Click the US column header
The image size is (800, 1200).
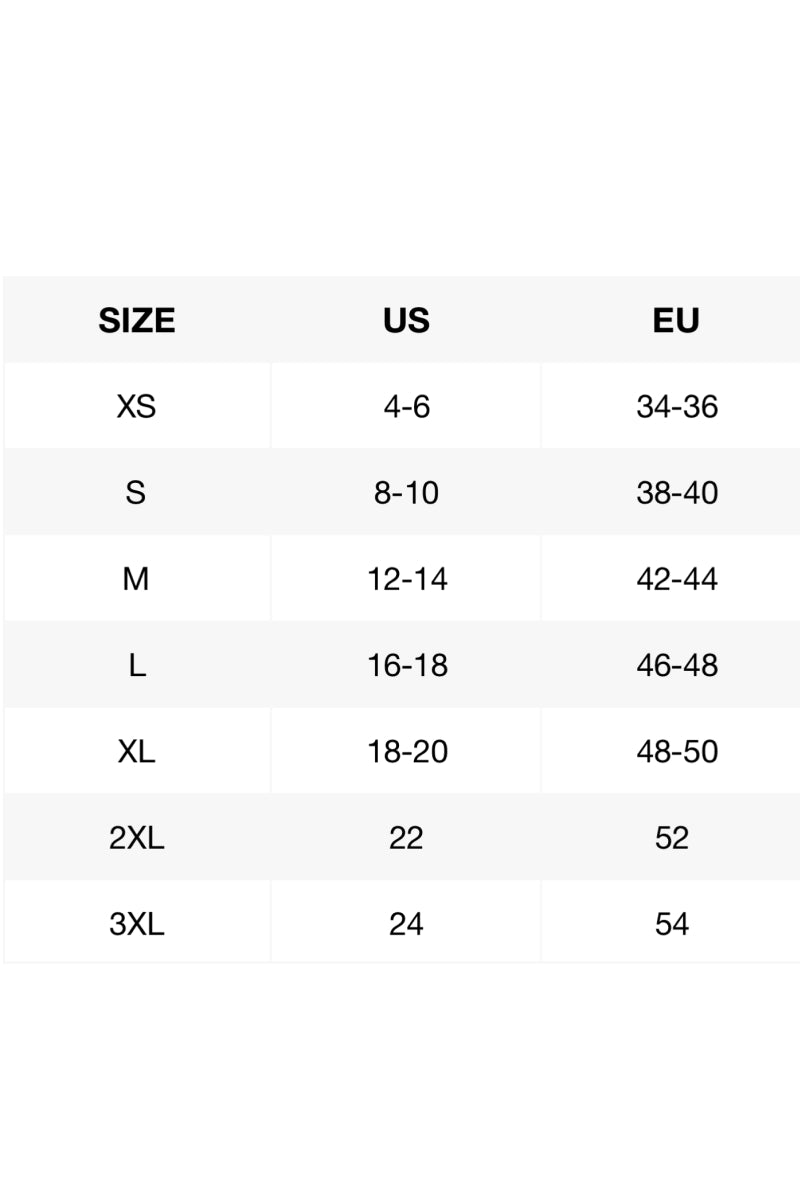click(x=406, y=321)
